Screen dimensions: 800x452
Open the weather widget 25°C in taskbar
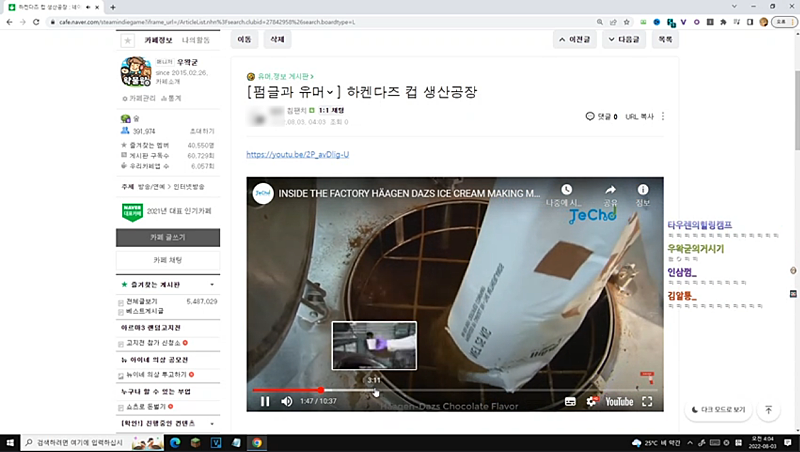click(x=656, y=443)
